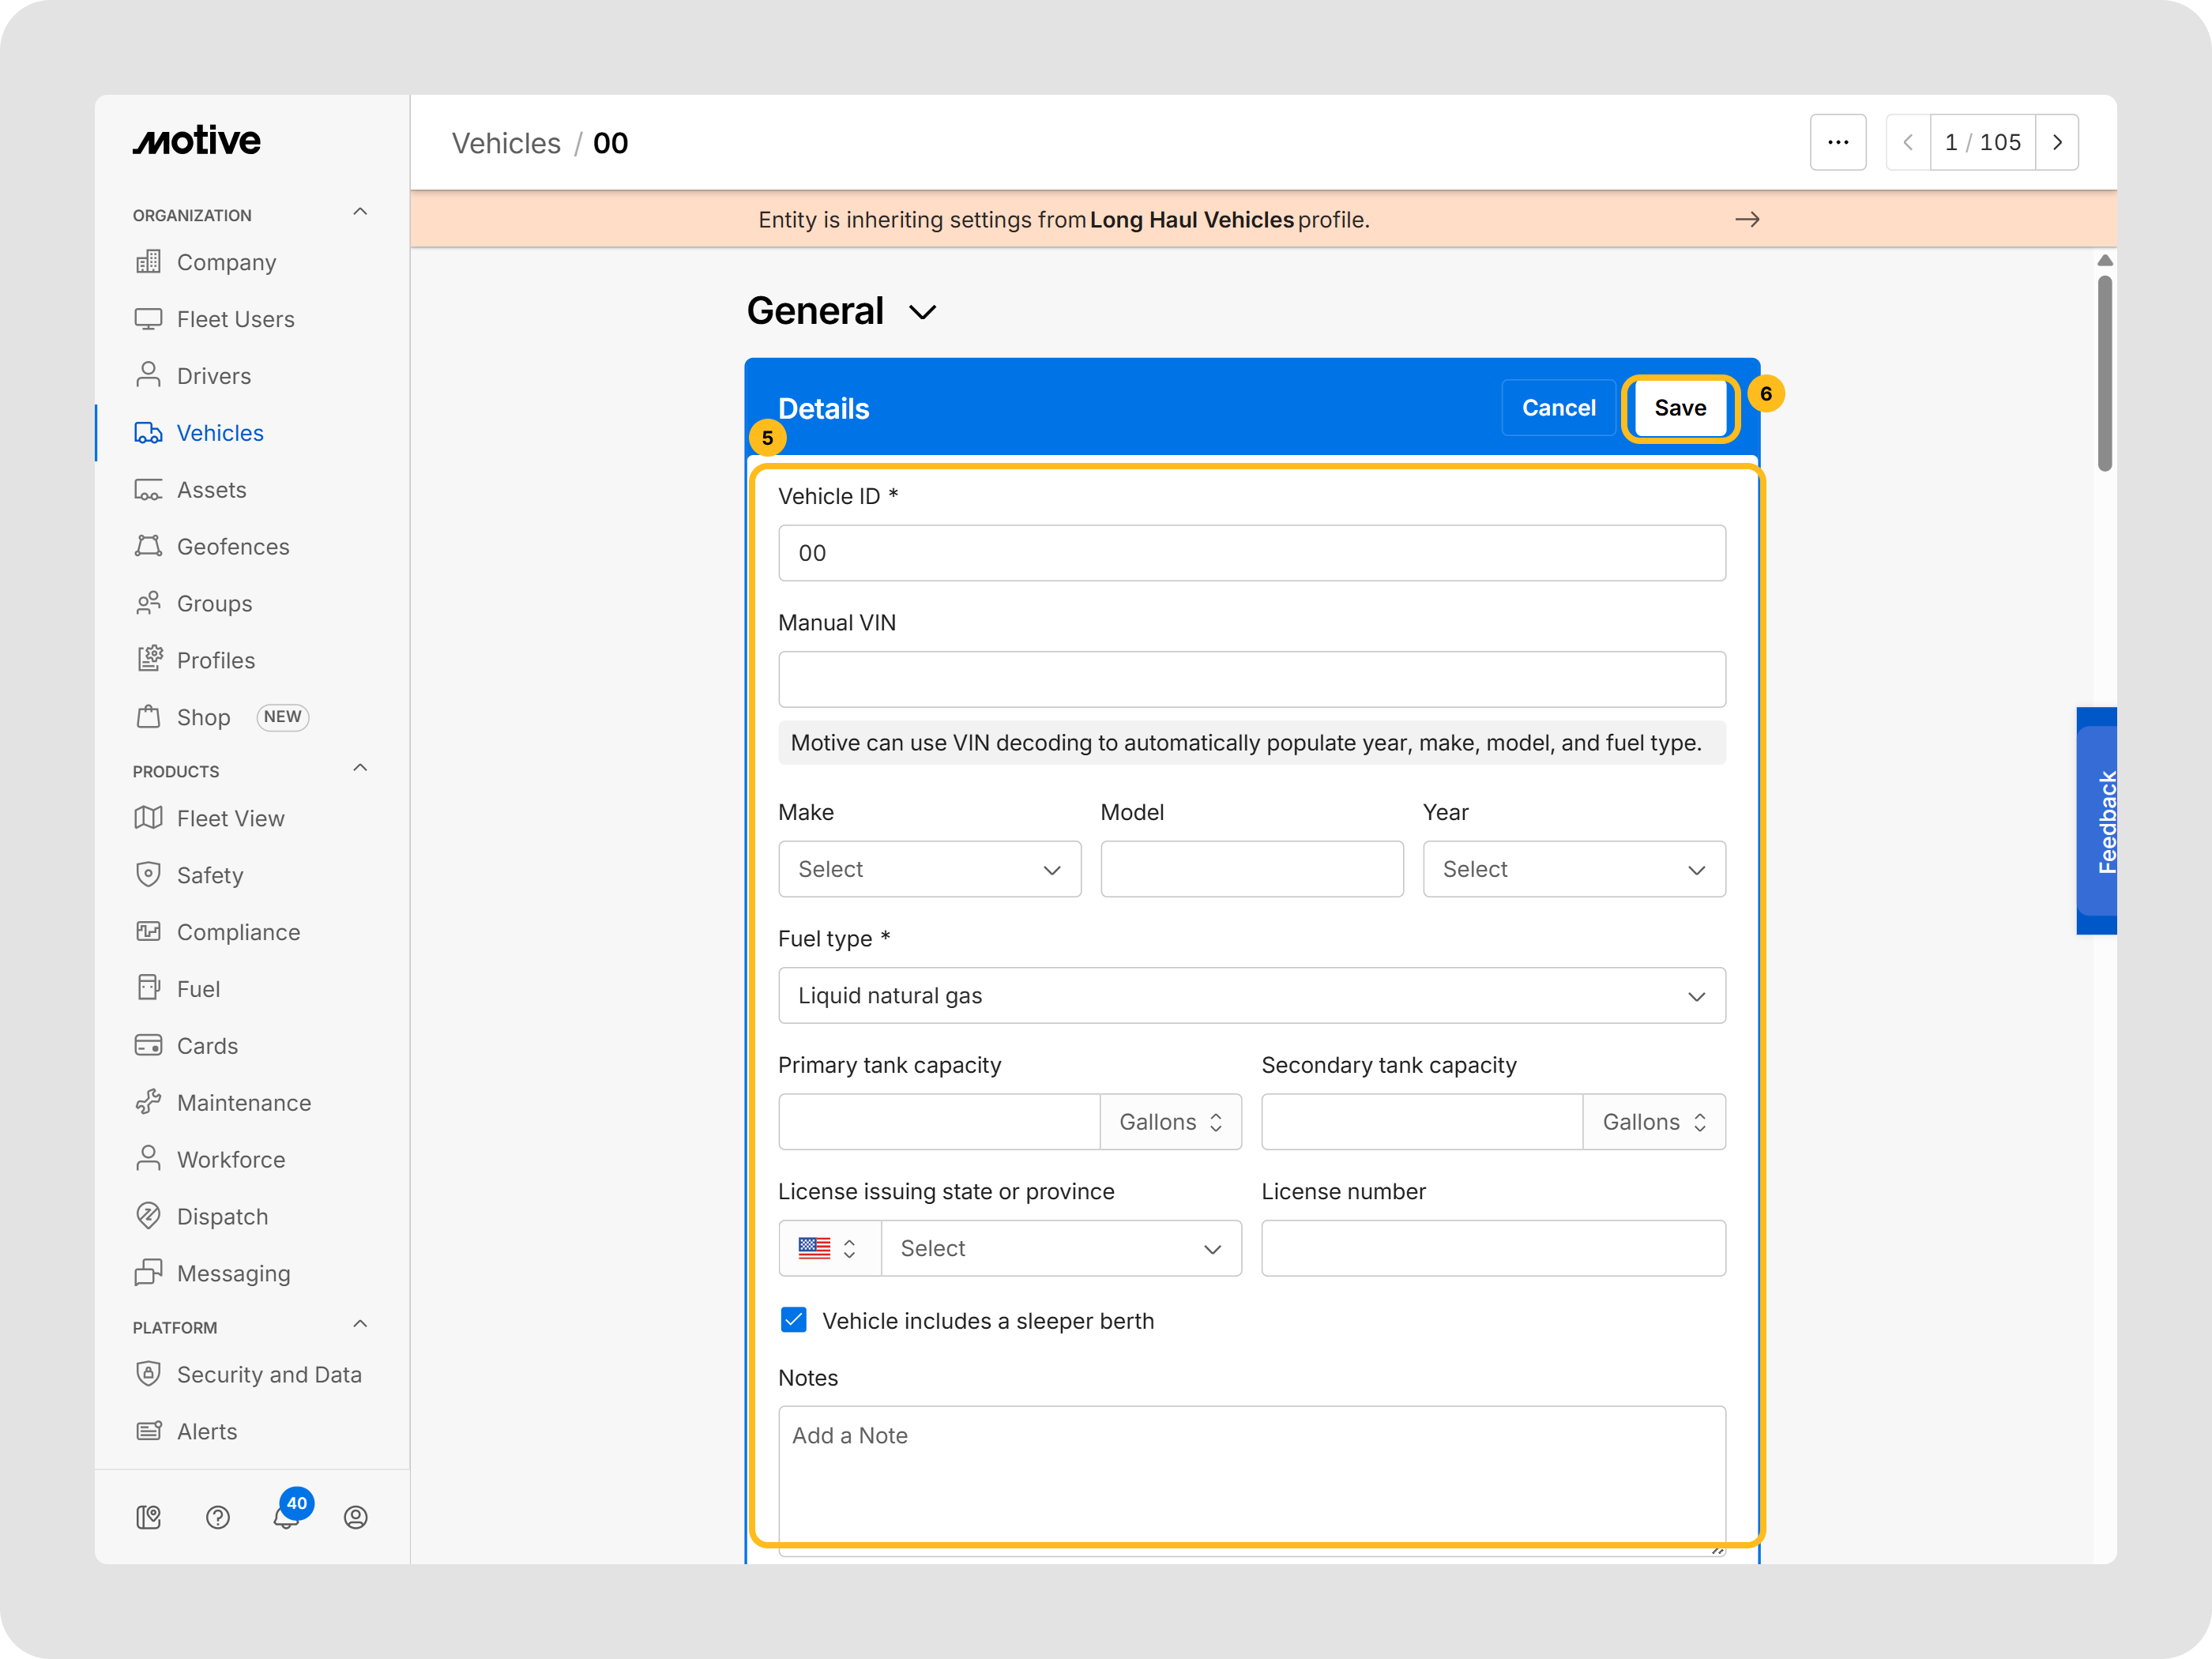The height and width of the screenshot is (1659, 2212).
Task: Open the Make dropdown
Action: [929, 869]
